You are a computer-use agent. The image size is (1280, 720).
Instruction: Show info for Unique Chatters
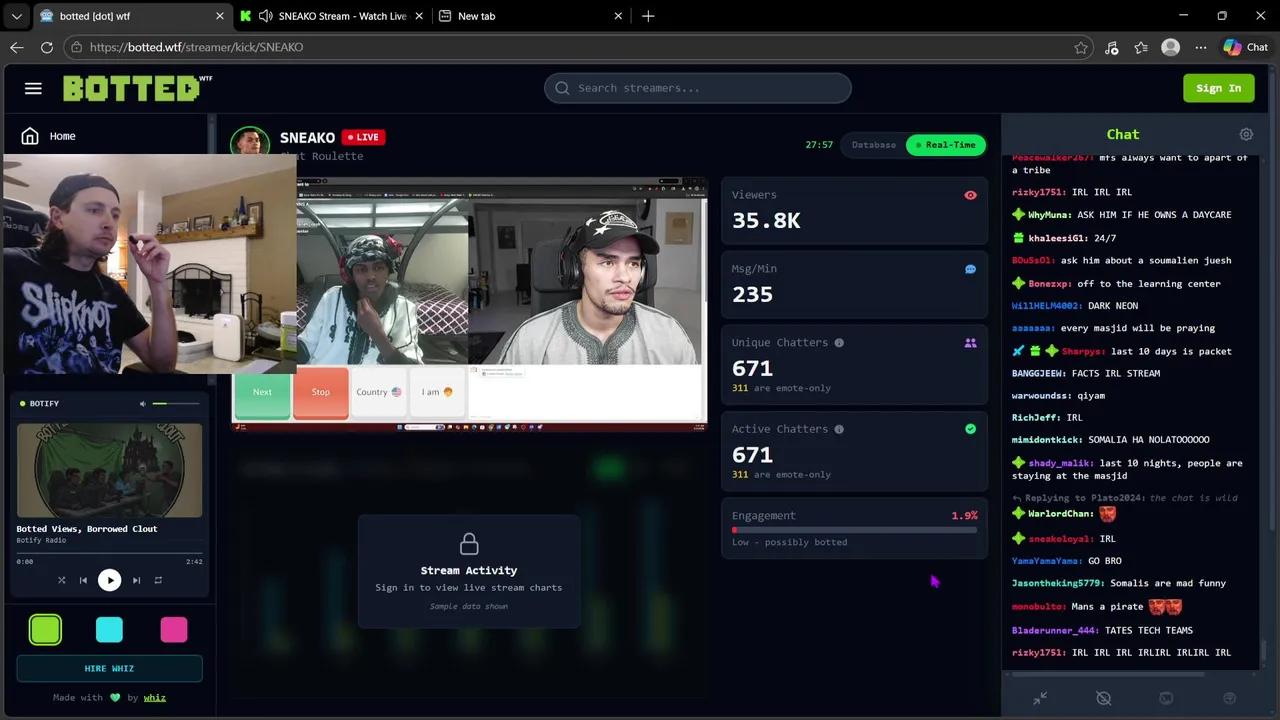click(x=839, y=343)
